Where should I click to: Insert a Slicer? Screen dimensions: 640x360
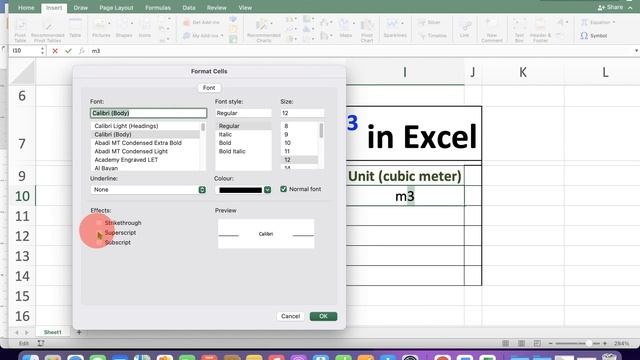(429, 22)
